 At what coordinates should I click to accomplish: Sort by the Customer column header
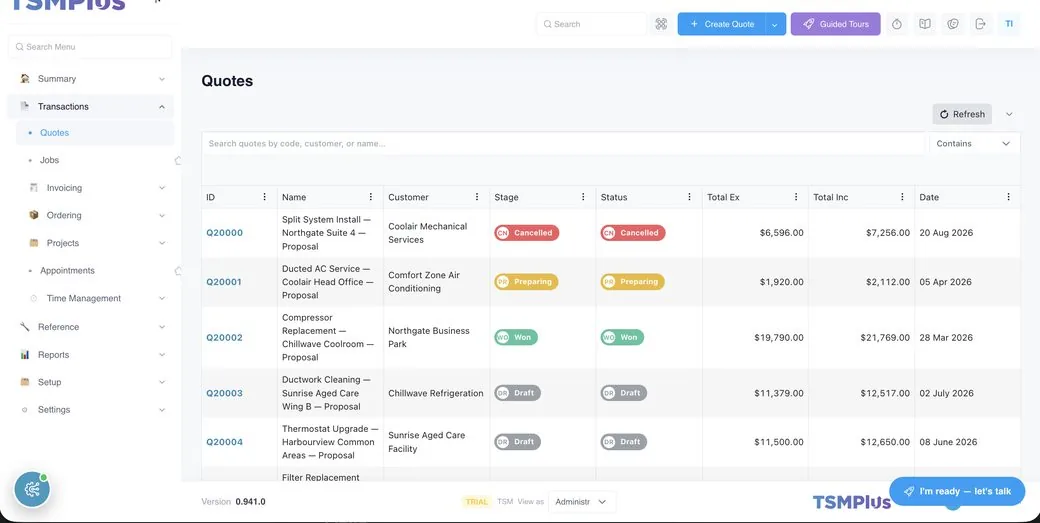coord(409,197)
